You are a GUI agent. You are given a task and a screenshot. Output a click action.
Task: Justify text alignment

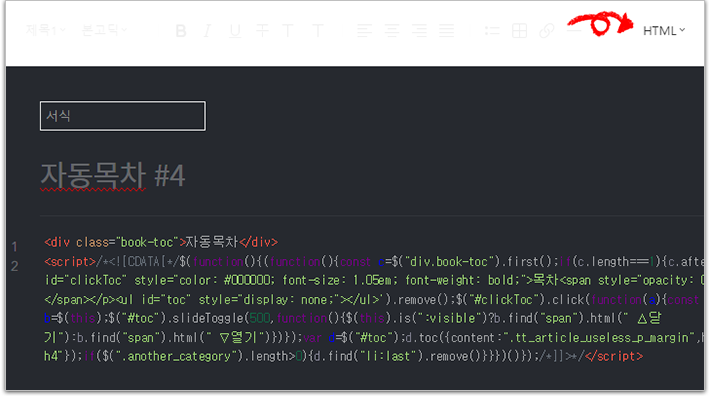pos(446,31)
